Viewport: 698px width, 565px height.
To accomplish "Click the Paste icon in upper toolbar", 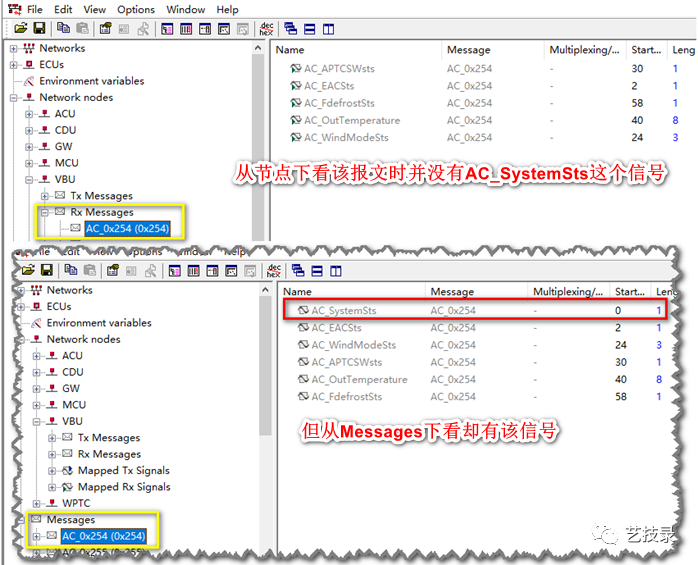I will [82, 28].
